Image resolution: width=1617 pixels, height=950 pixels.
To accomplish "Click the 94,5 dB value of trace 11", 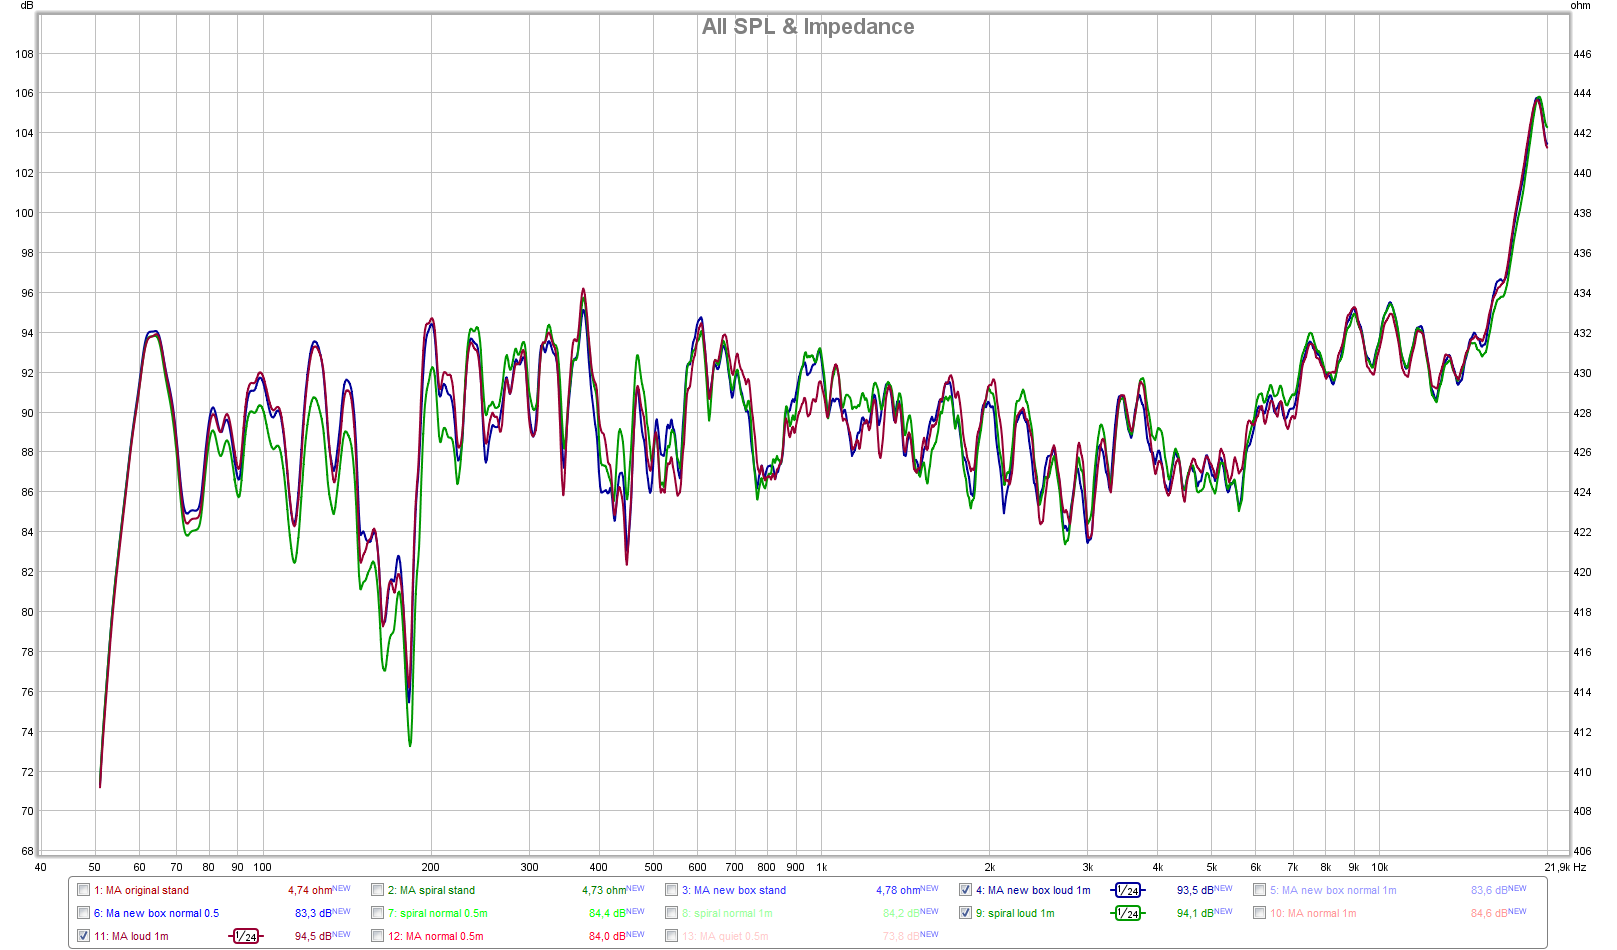I will [x=313, y=936].
